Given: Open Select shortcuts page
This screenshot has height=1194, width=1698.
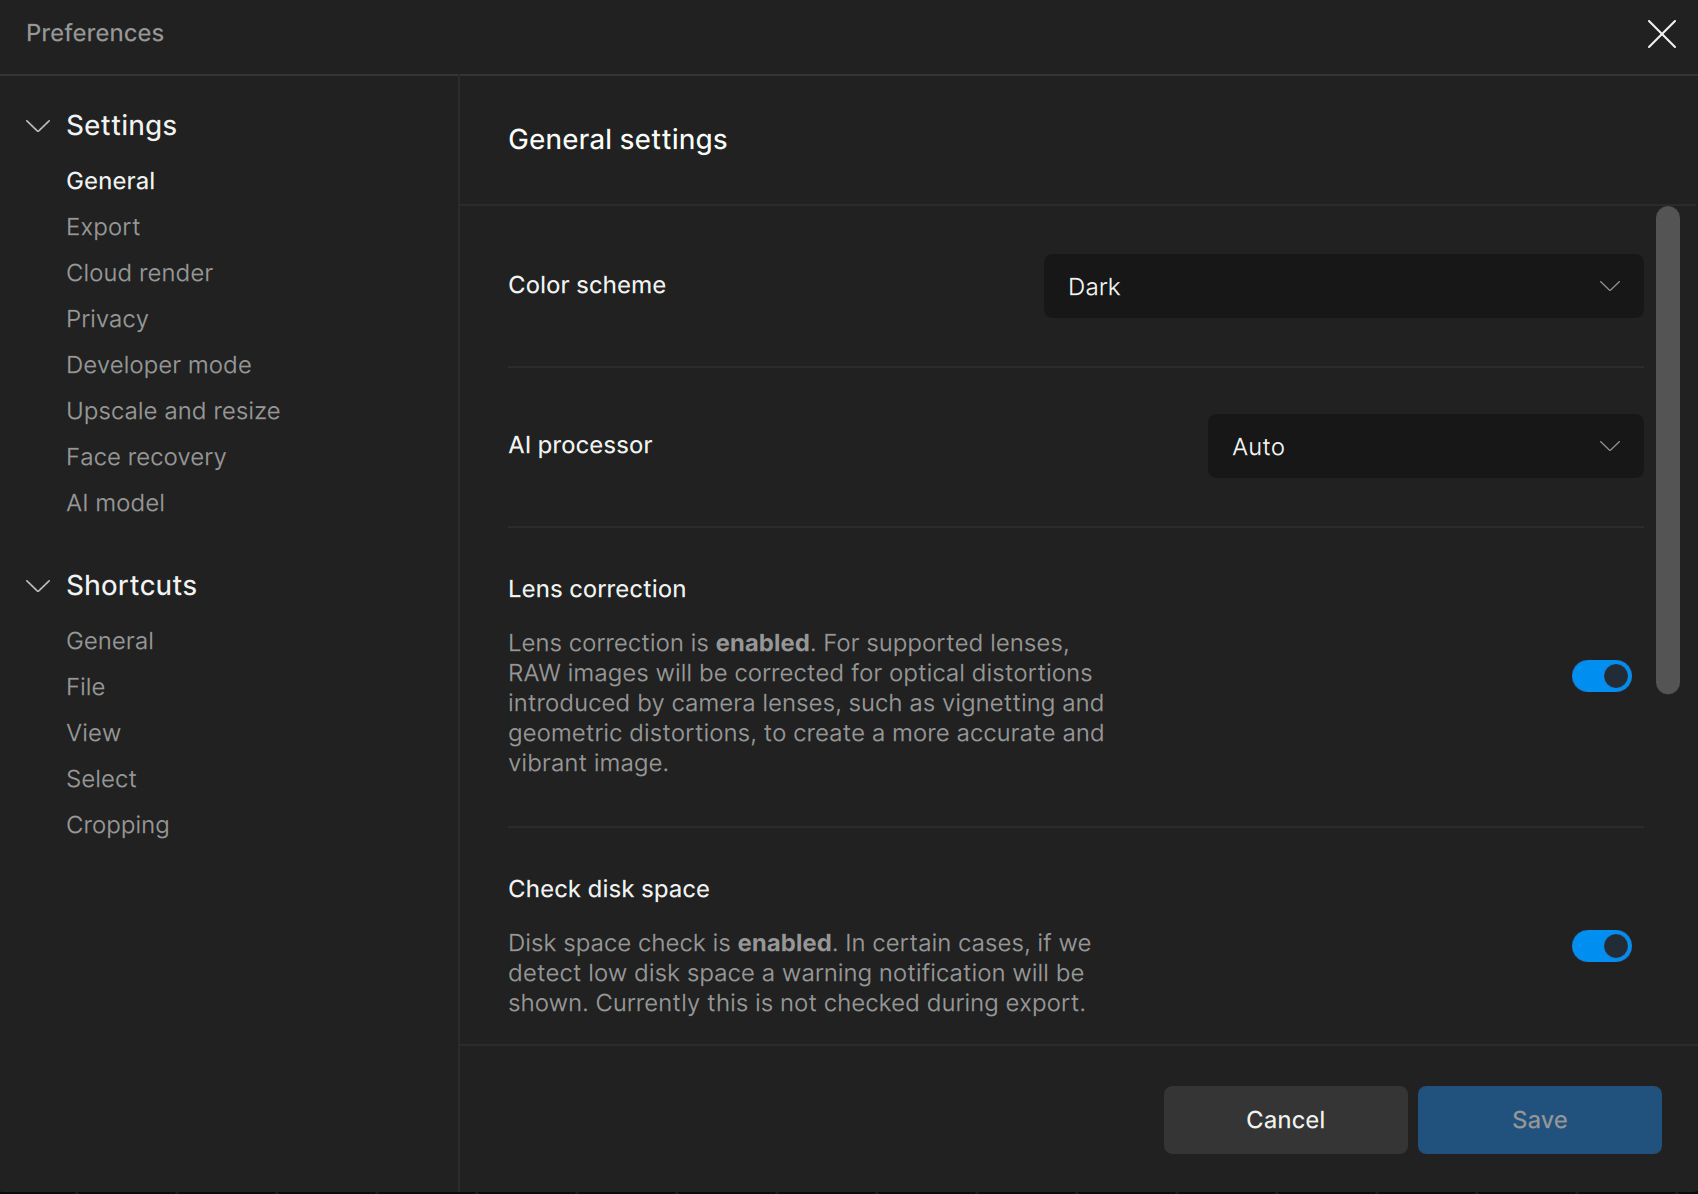Looking at the screenshot, I should click(101, 779).
